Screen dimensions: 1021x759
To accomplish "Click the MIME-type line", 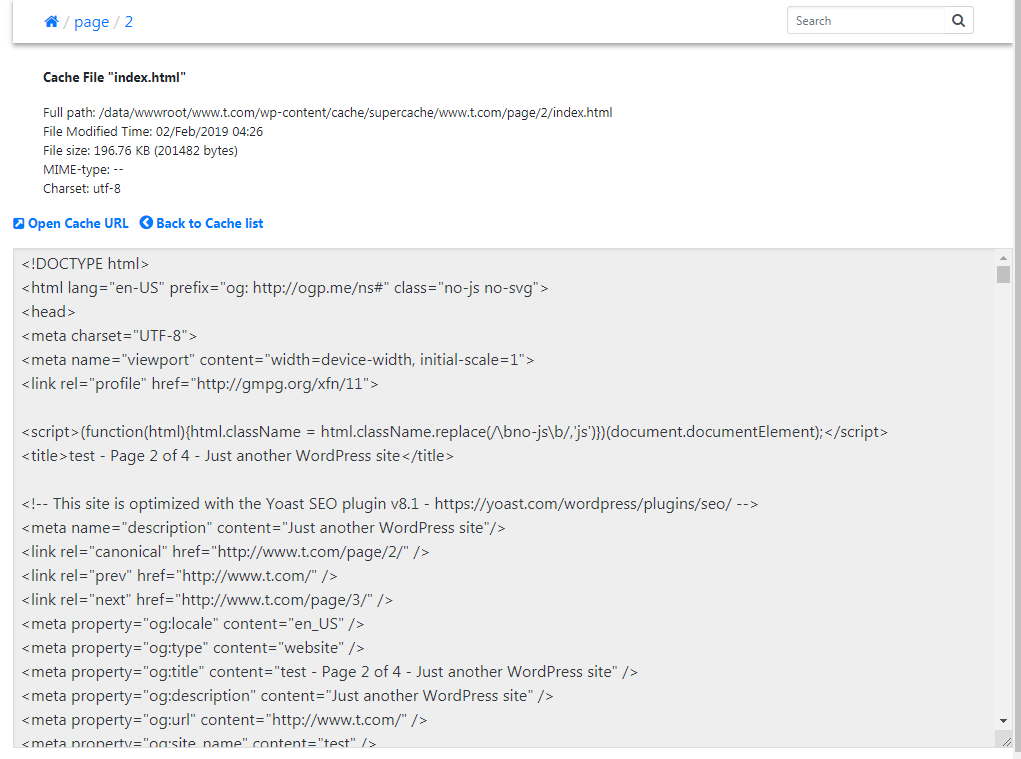I will pos(83,169).
